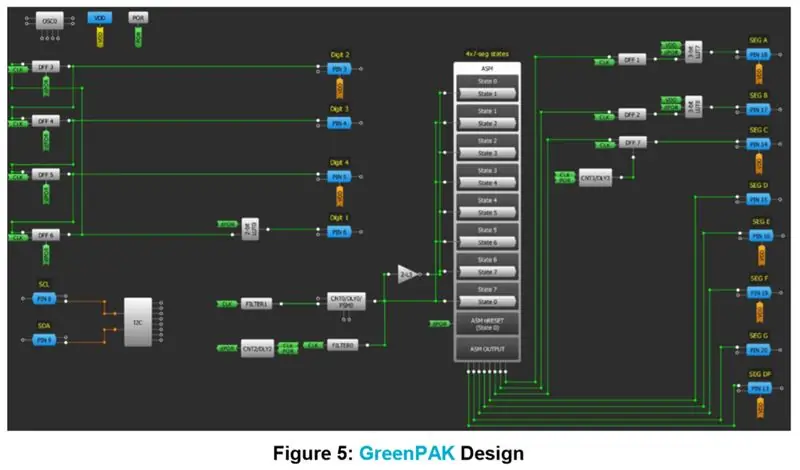This screenshot has height=470, width=800.
Task: Click the pin block under Digit 2
Action: coord(339,69)
